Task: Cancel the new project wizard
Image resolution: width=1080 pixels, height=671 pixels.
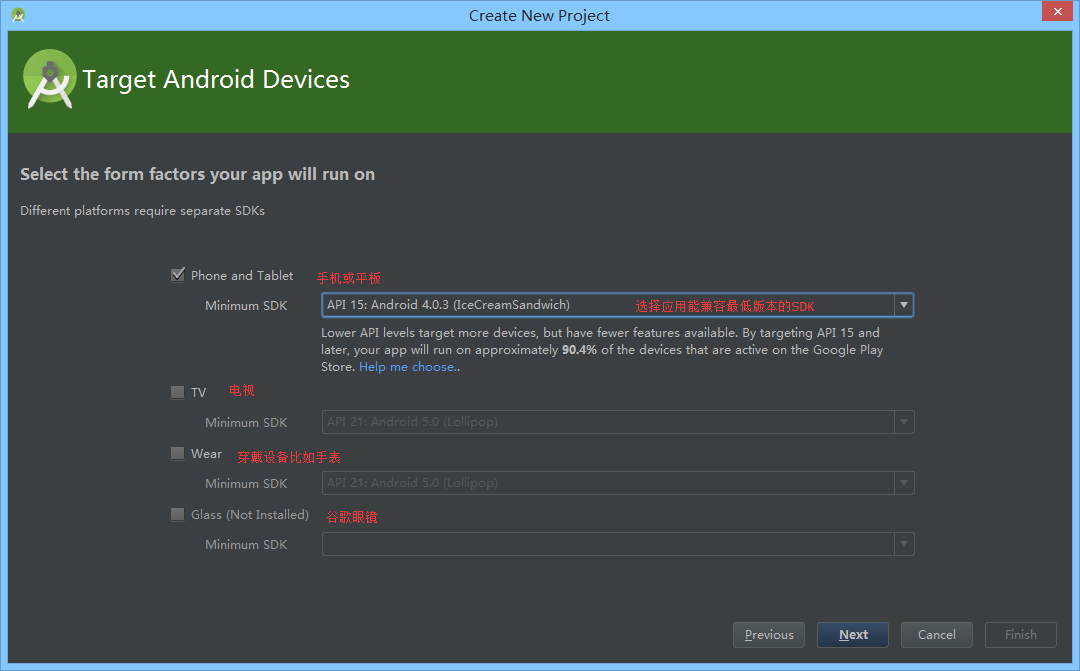Action: pos(936,634)
